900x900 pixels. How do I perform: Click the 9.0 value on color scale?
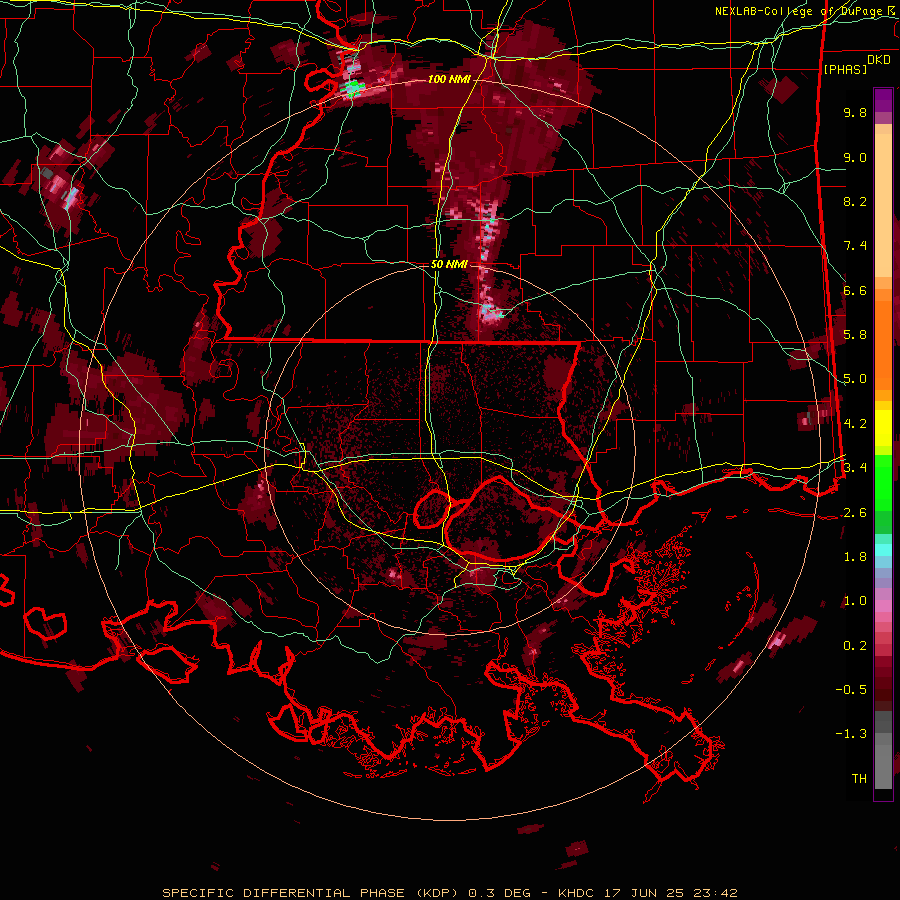point(855,157)
